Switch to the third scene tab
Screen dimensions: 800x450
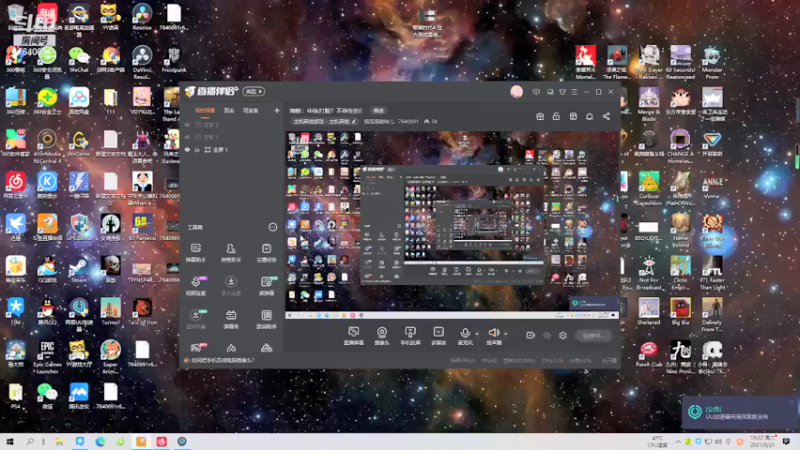coord(251,110)
